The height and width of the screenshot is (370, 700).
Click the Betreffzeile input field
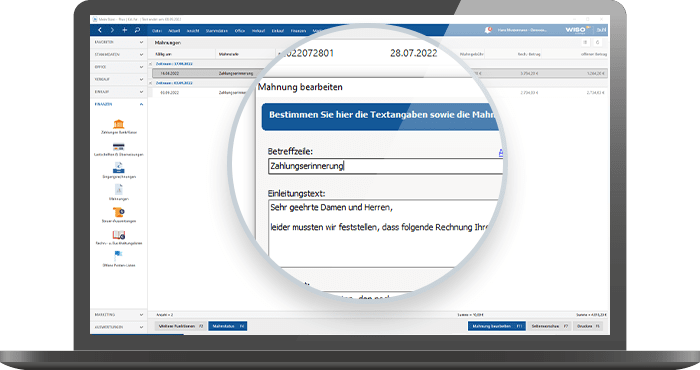pyautogui.click(x=386, y=166)
